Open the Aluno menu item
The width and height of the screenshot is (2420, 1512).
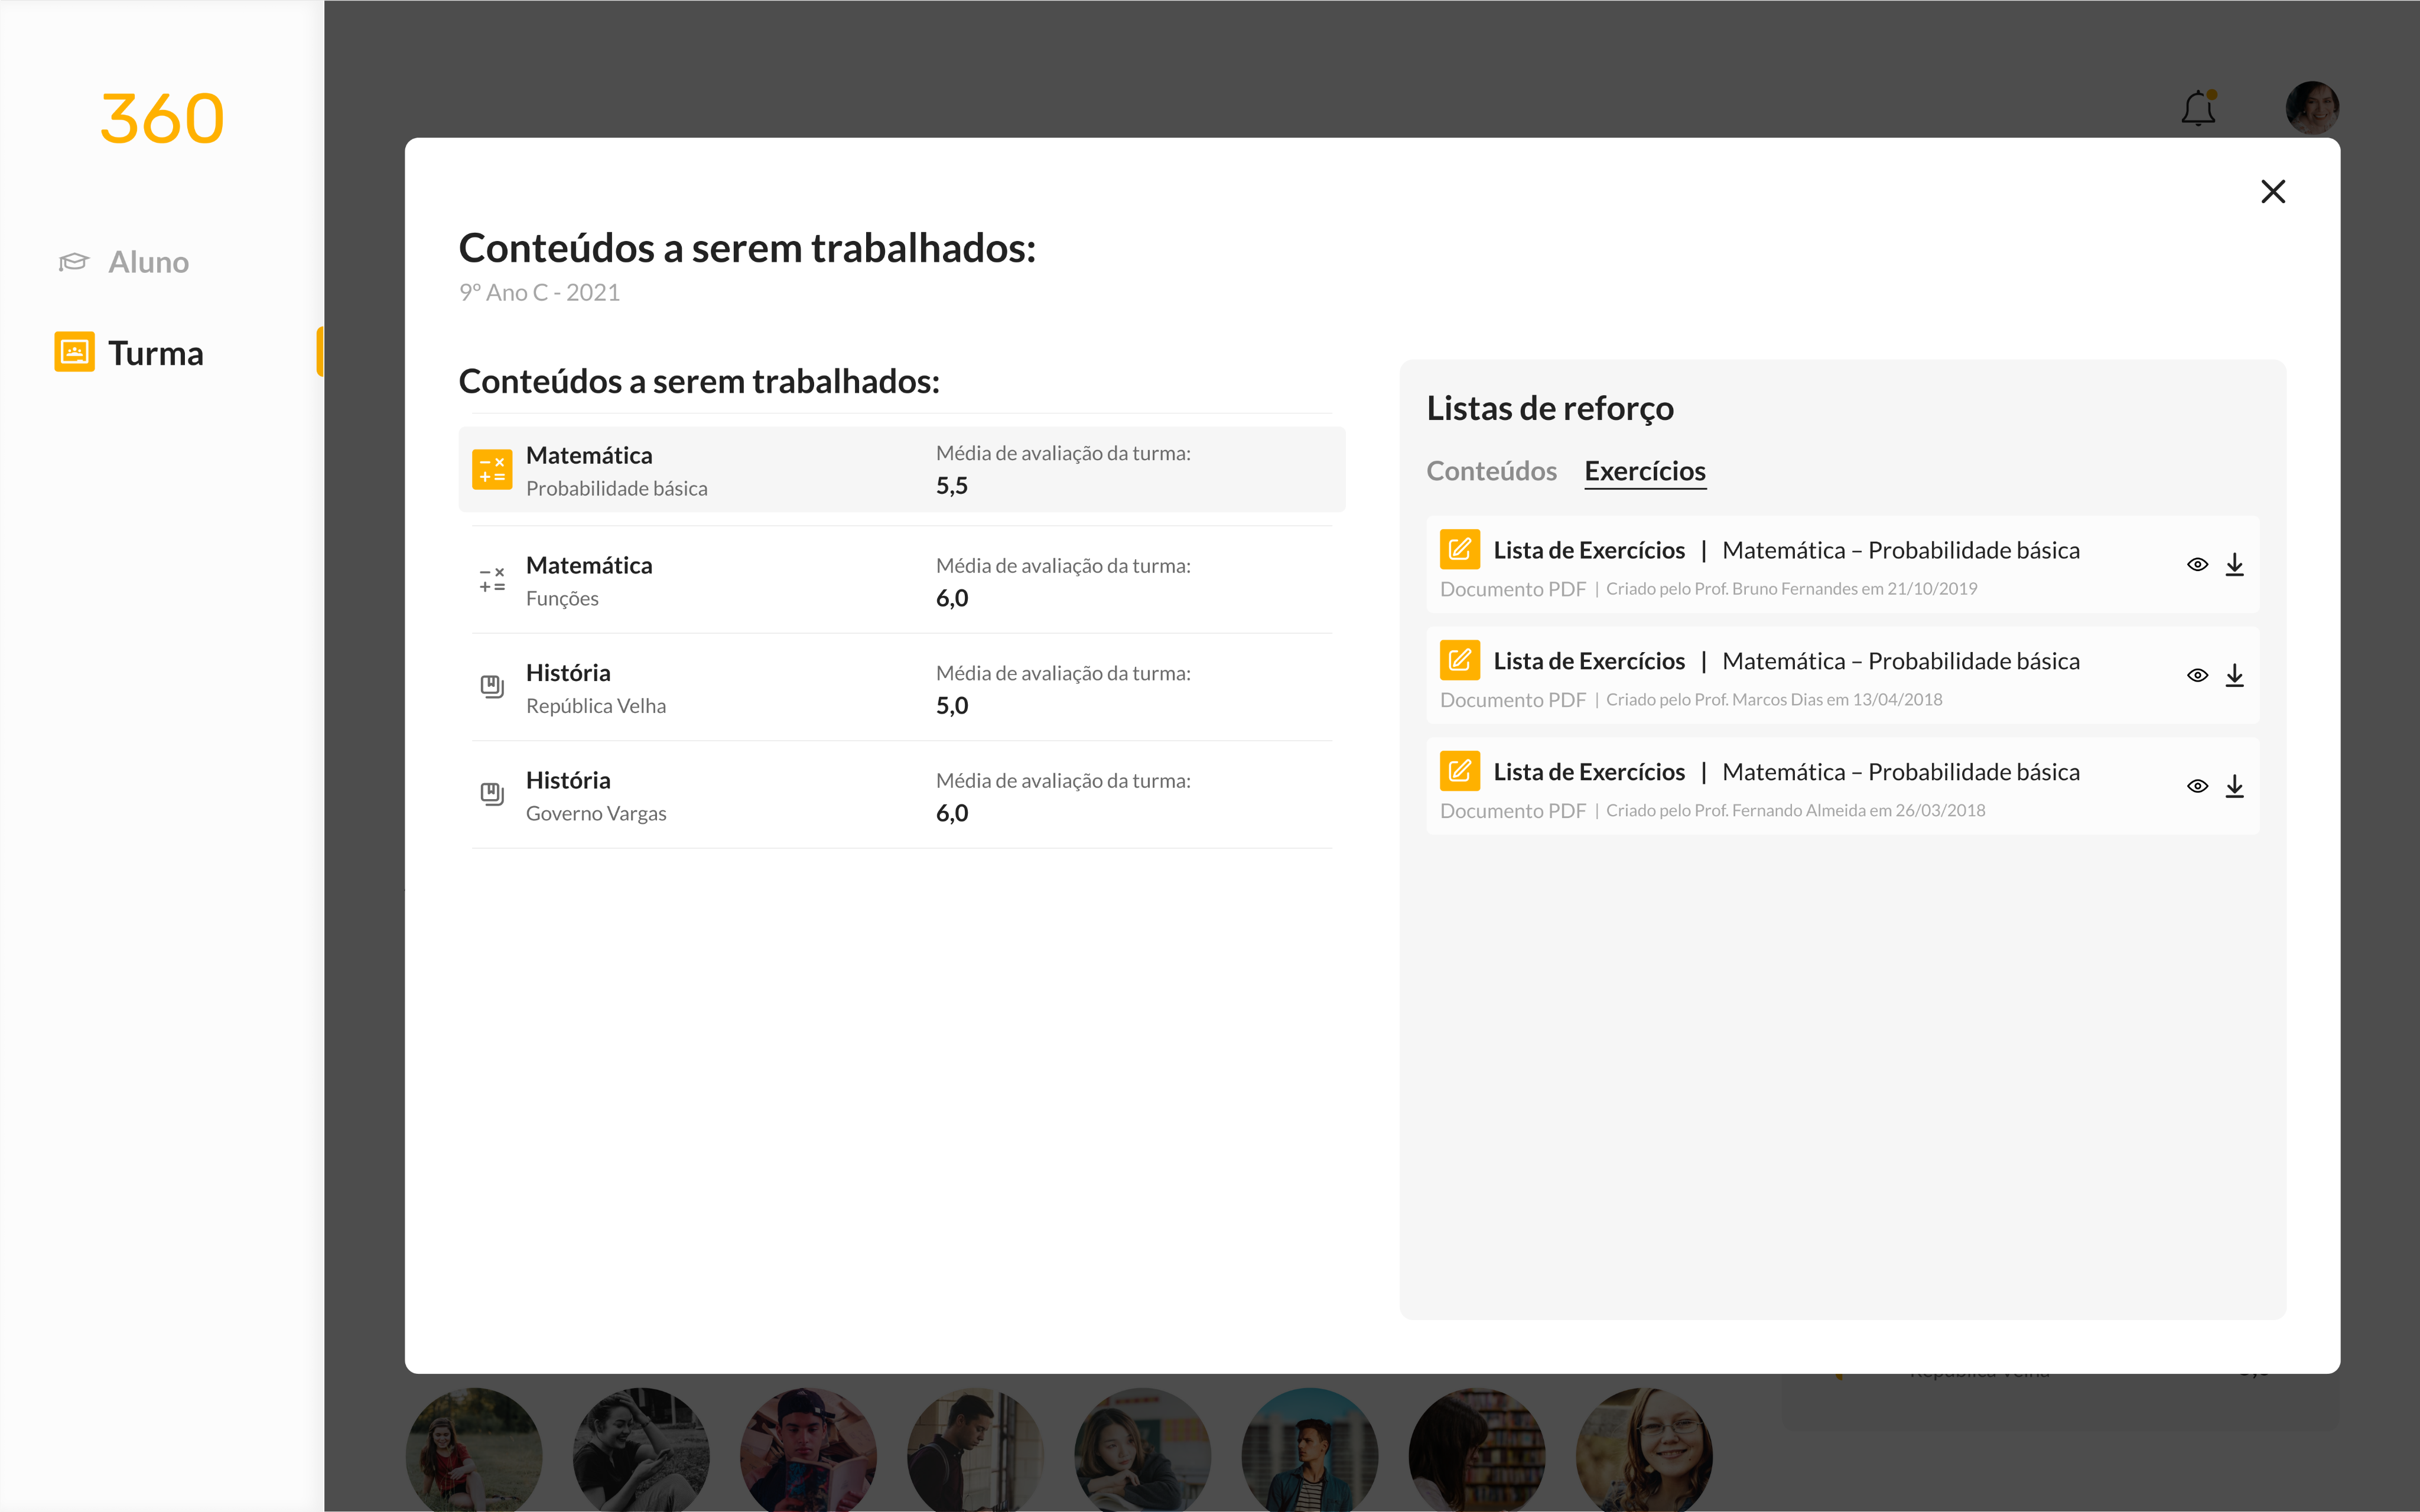point(148,262)
